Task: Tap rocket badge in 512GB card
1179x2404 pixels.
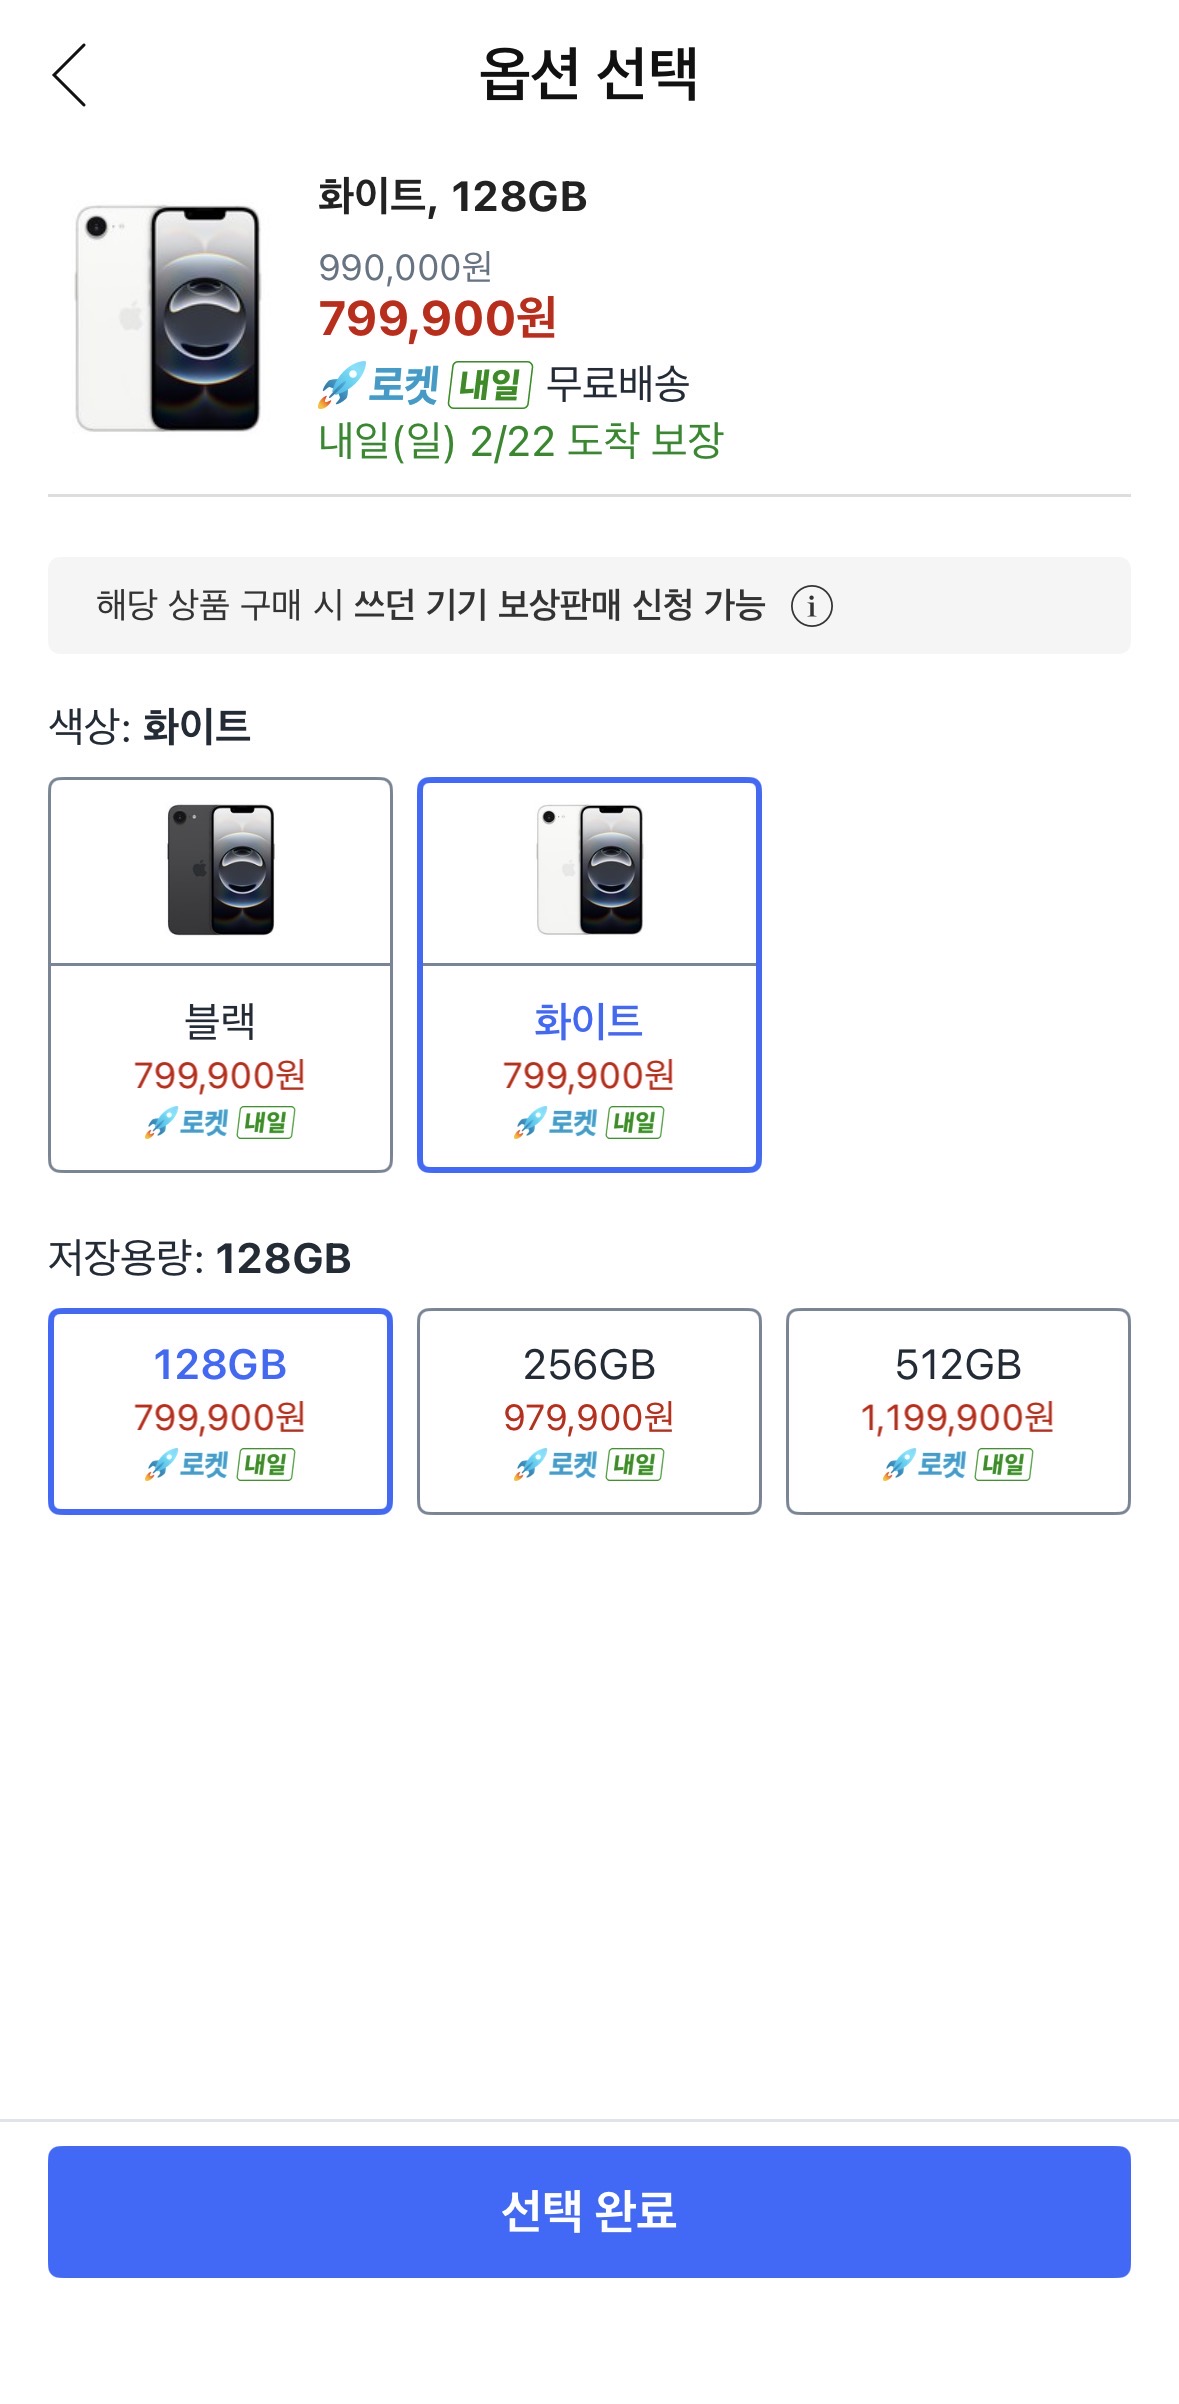Action: click(958, 1465)
